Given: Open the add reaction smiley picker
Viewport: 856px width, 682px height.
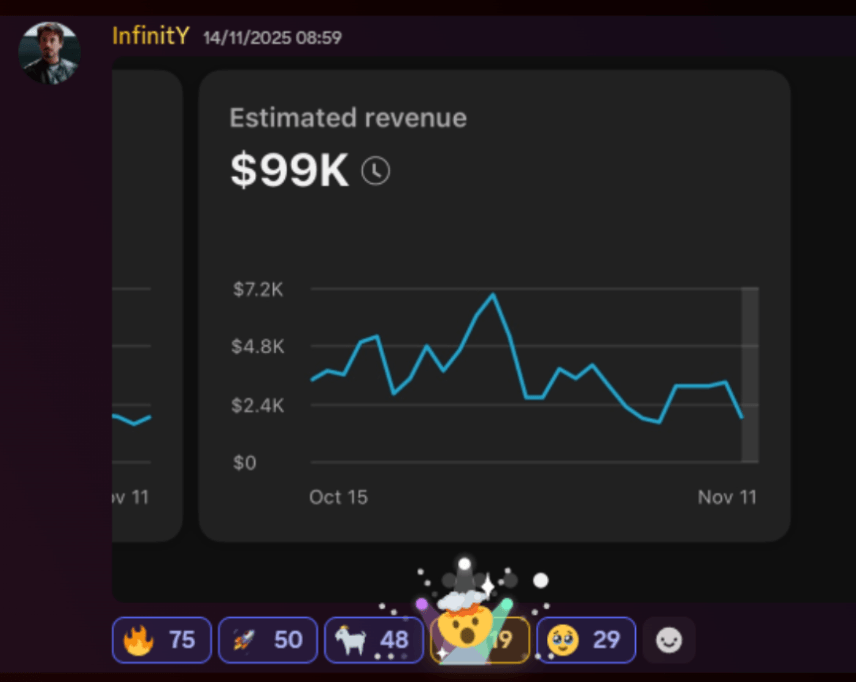Looking at the screenshot, I should tap(669, 640).
